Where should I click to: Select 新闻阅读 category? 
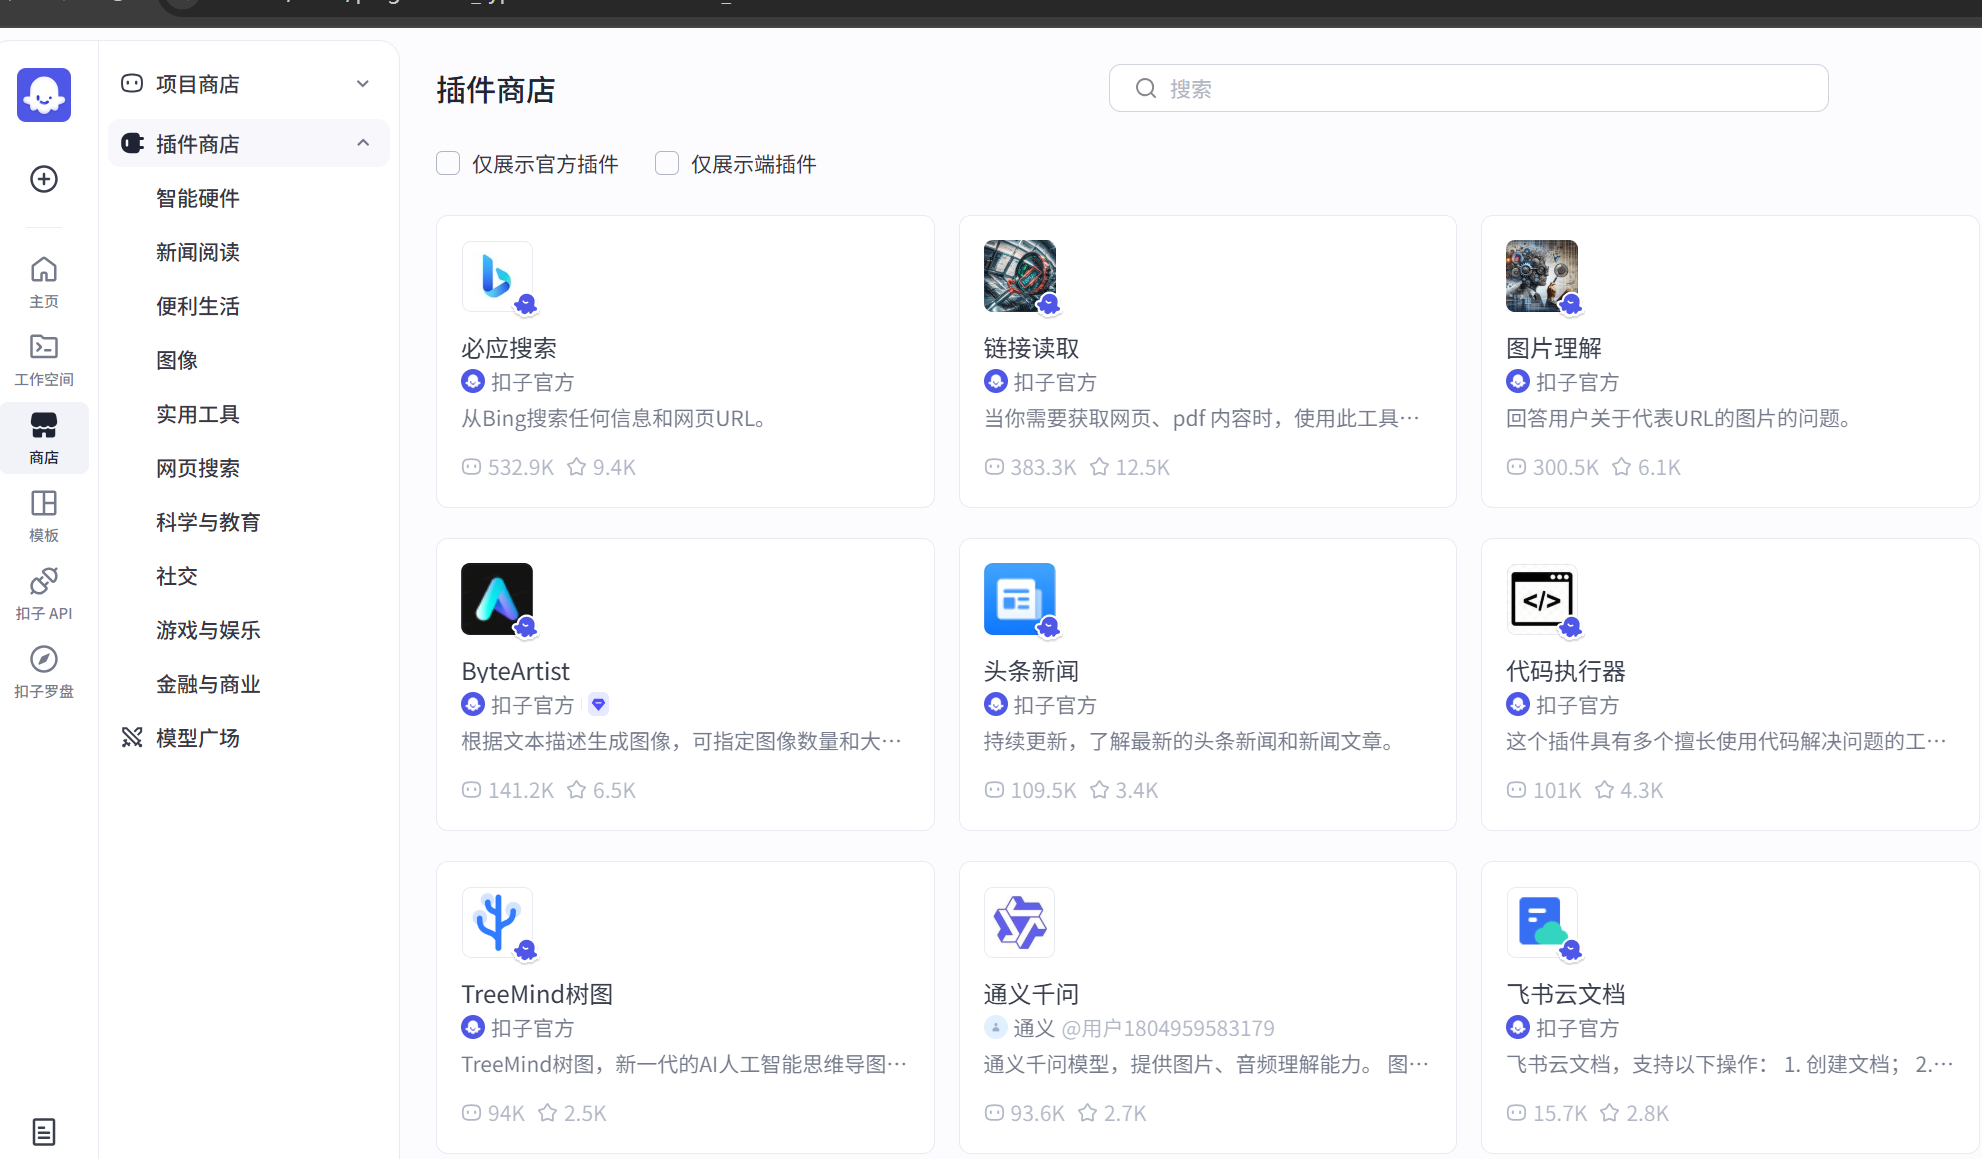pos(198,252)
